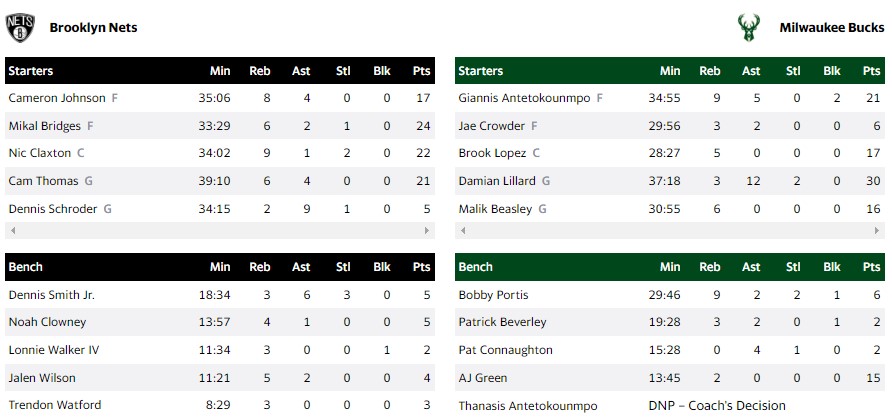The image size is (892, 418).
Task: Click left scroll arrow under Nets starters table
Action: [x=11, y=230]
